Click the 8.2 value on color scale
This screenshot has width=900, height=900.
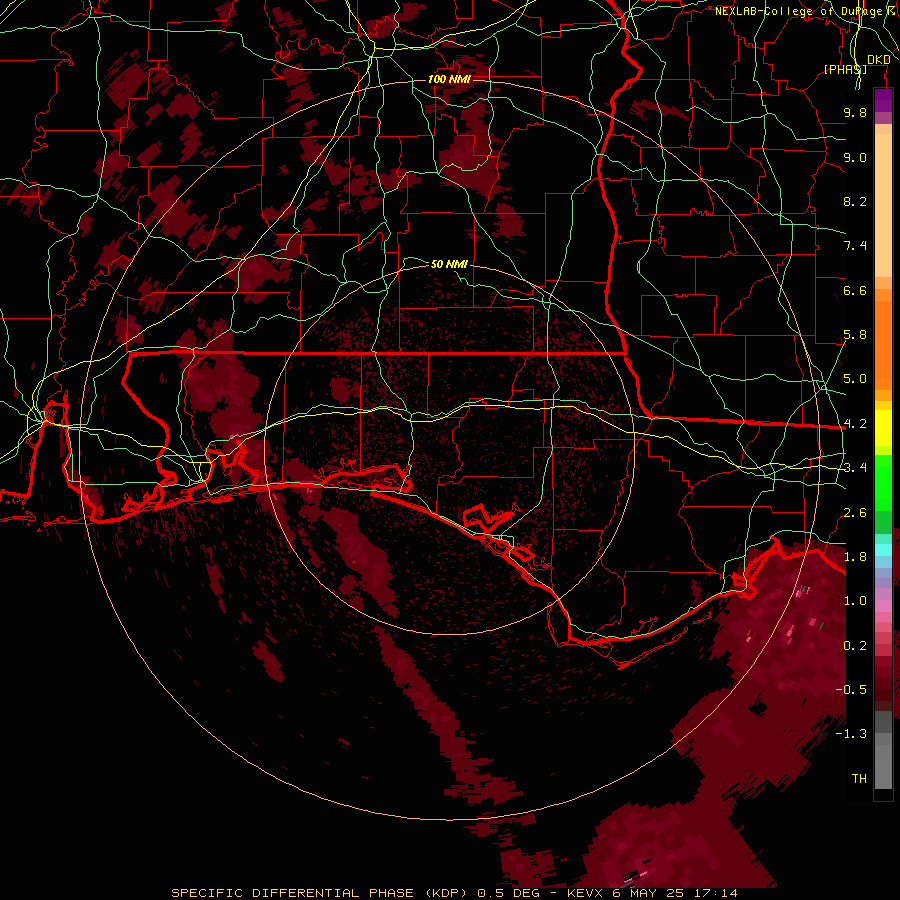coord(855,201)
